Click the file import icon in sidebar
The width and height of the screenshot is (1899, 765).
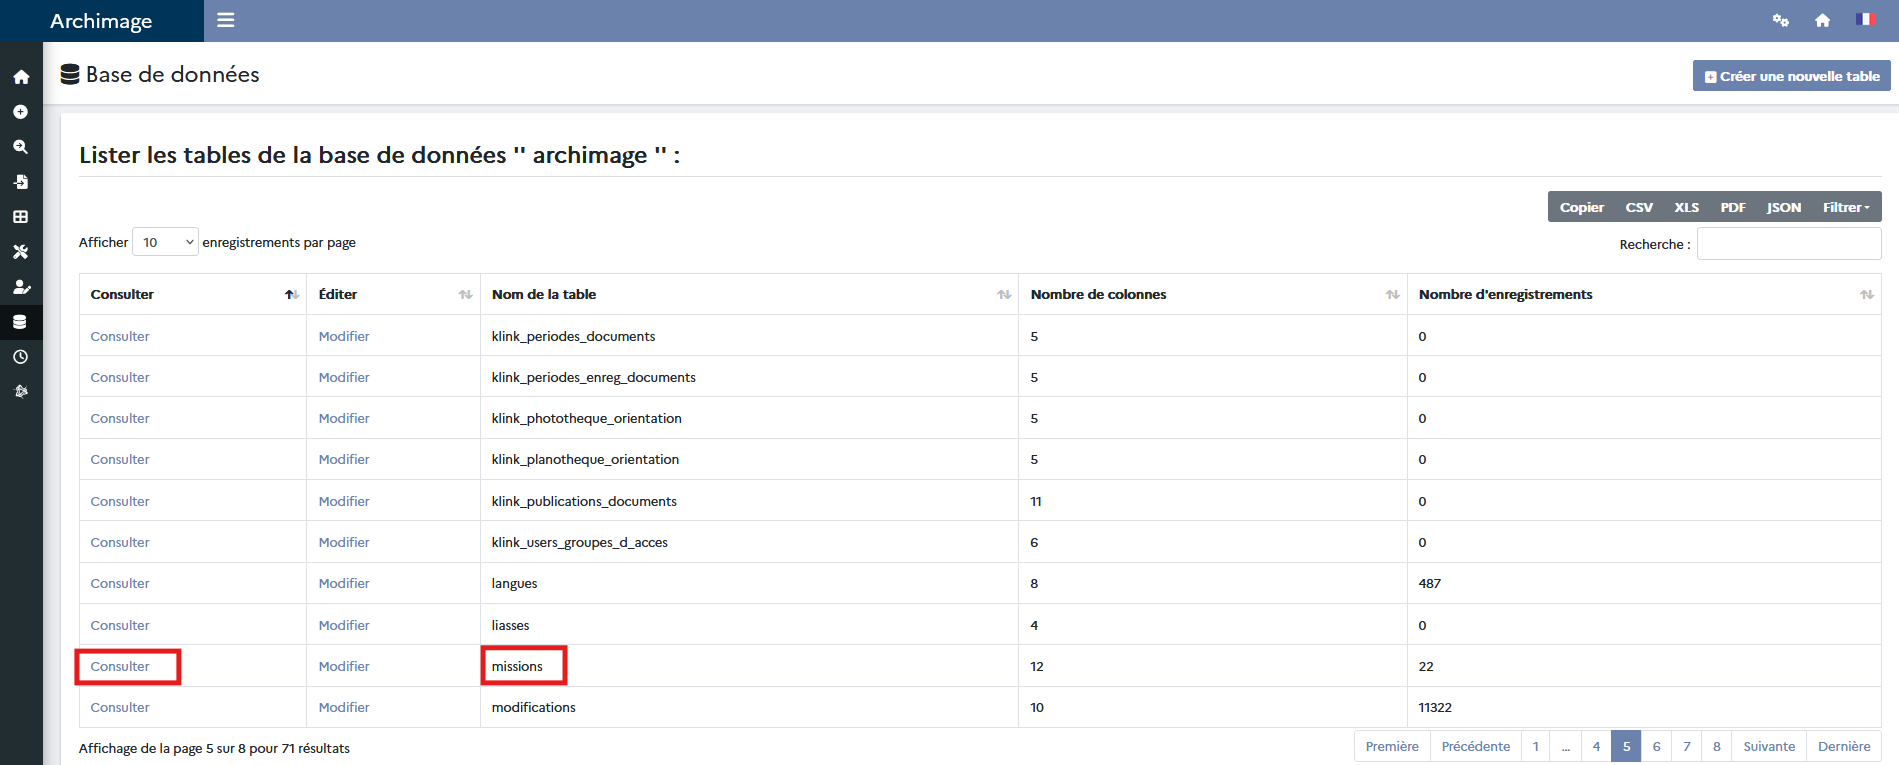pyautogui.click(x=21, y=182)
